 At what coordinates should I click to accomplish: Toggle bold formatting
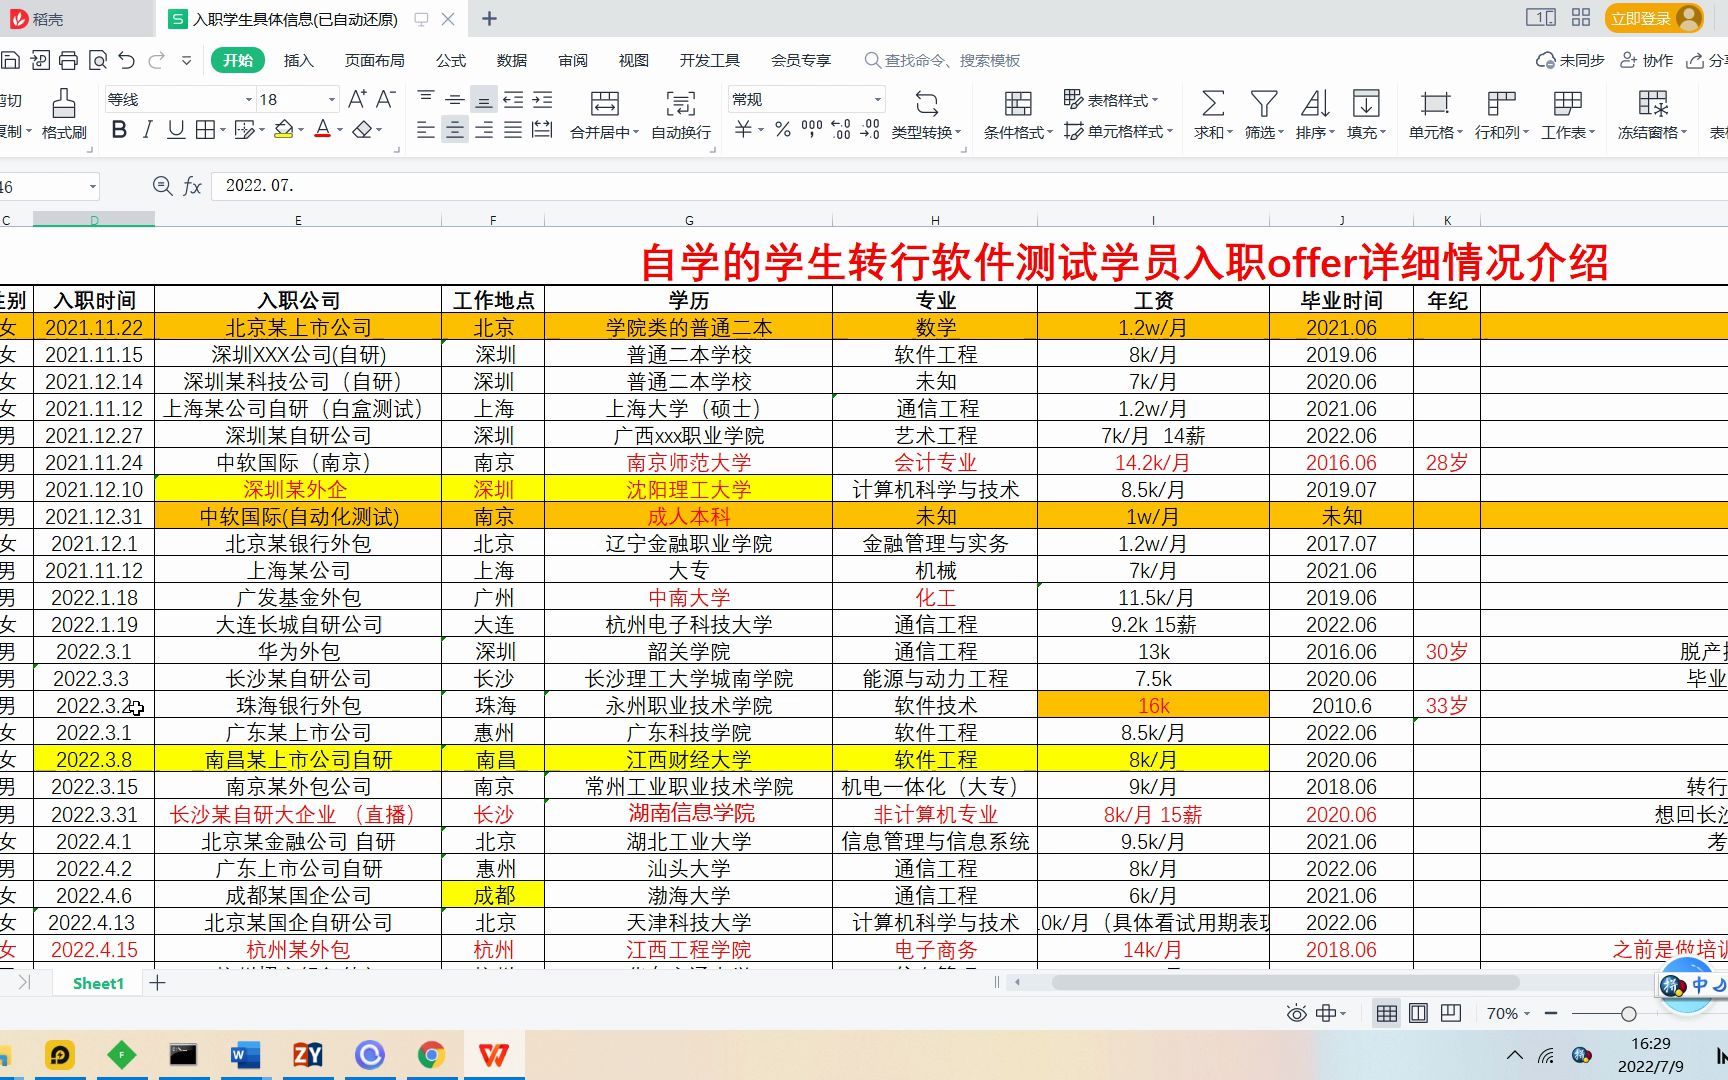[119, 130]
